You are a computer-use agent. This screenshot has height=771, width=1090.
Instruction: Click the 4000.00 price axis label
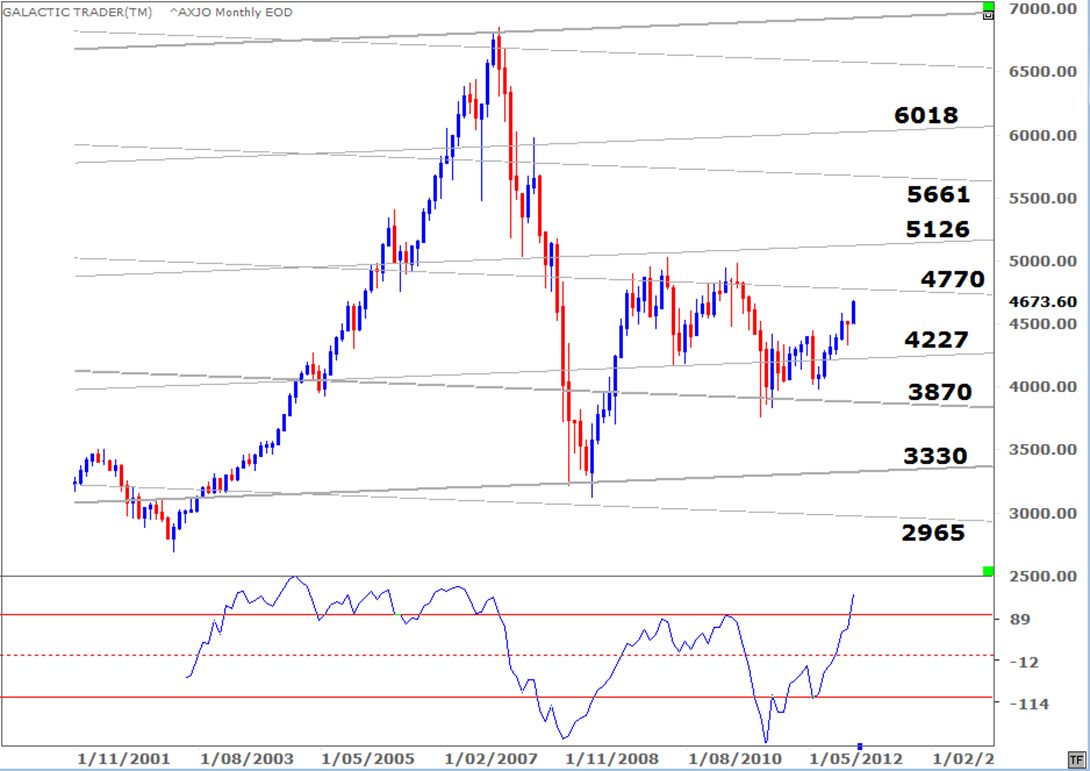click(1043, 387)
